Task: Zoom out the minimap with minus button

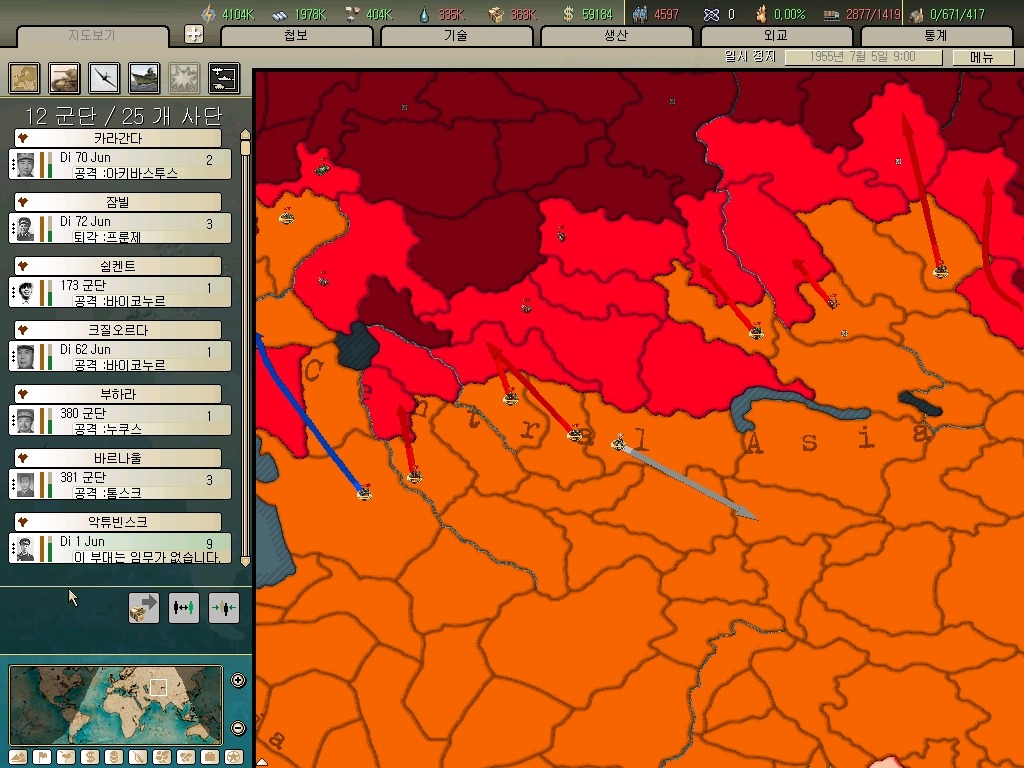Action: point(238,728)
